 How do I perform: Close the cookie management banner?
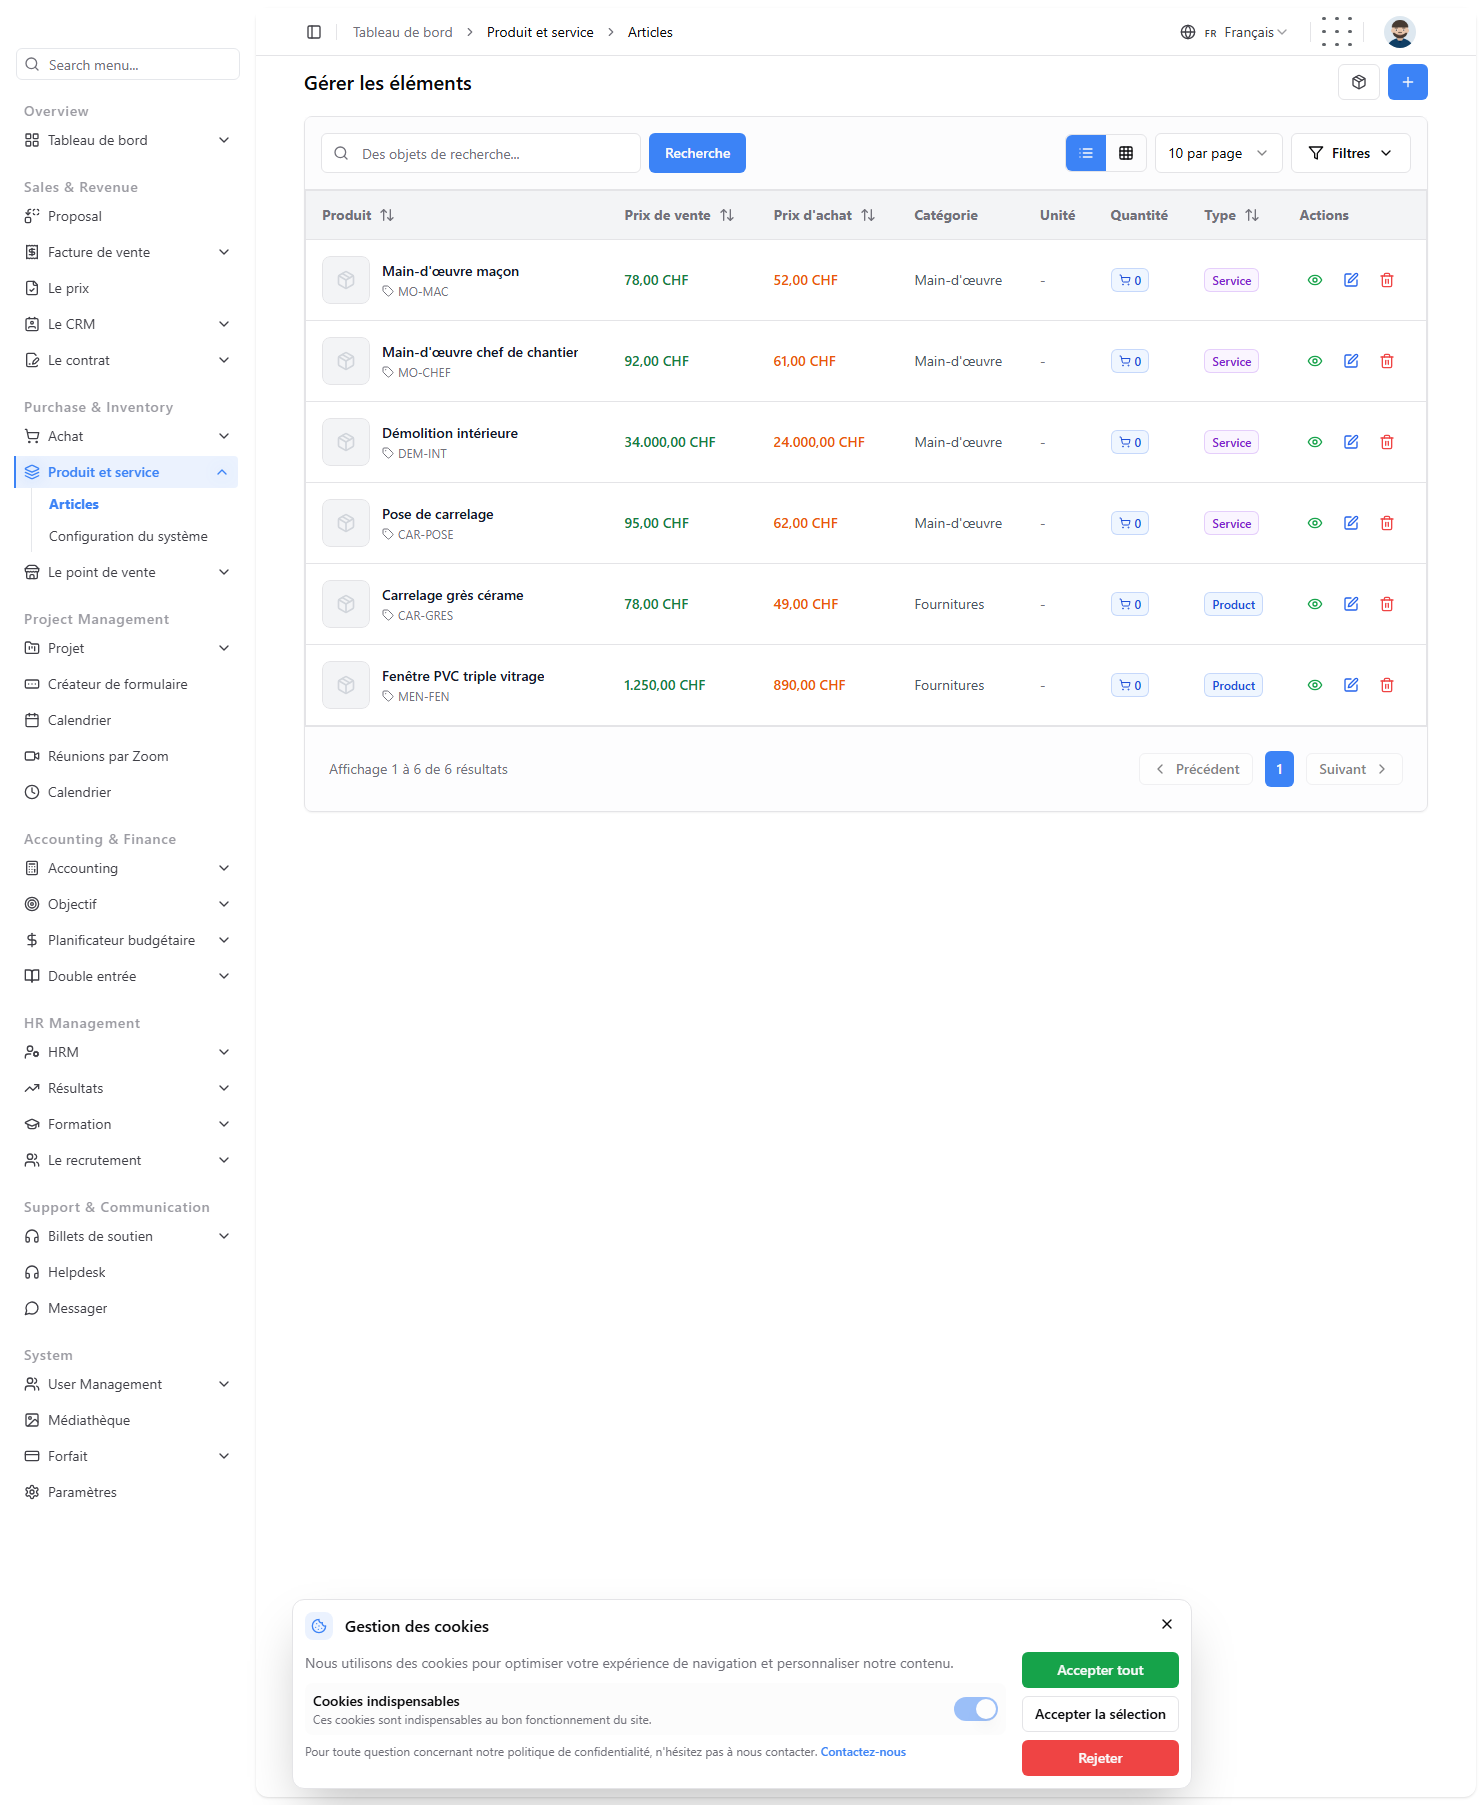[1166, 1624]
